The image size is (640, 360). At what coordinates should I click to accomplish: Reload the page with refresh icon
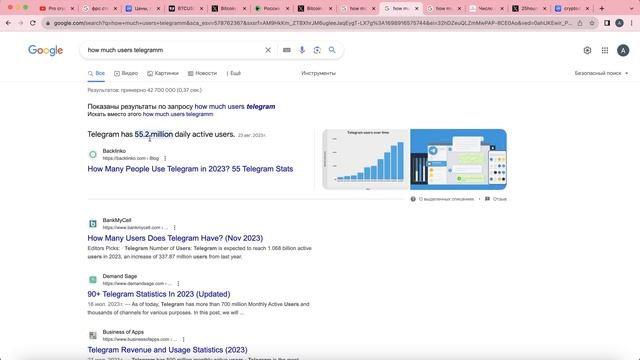tap(33, 23)
